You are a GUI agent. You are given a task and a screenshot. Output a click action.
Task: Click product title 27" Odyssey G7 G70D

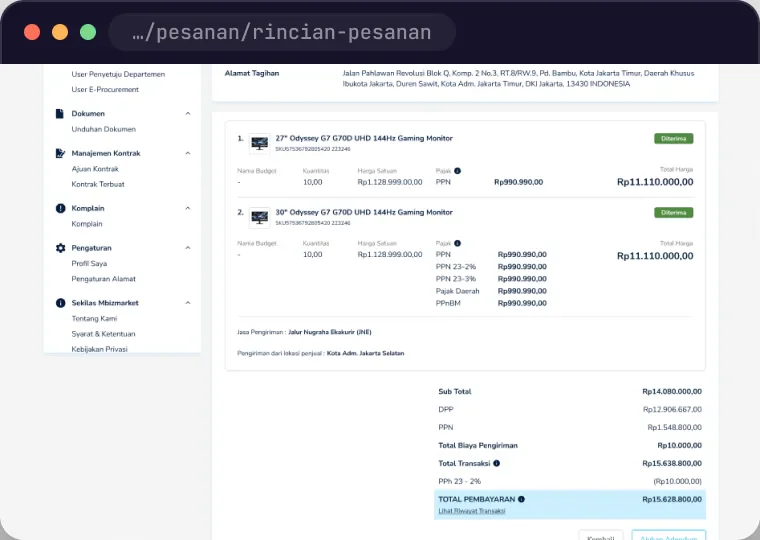coord(364,138)
